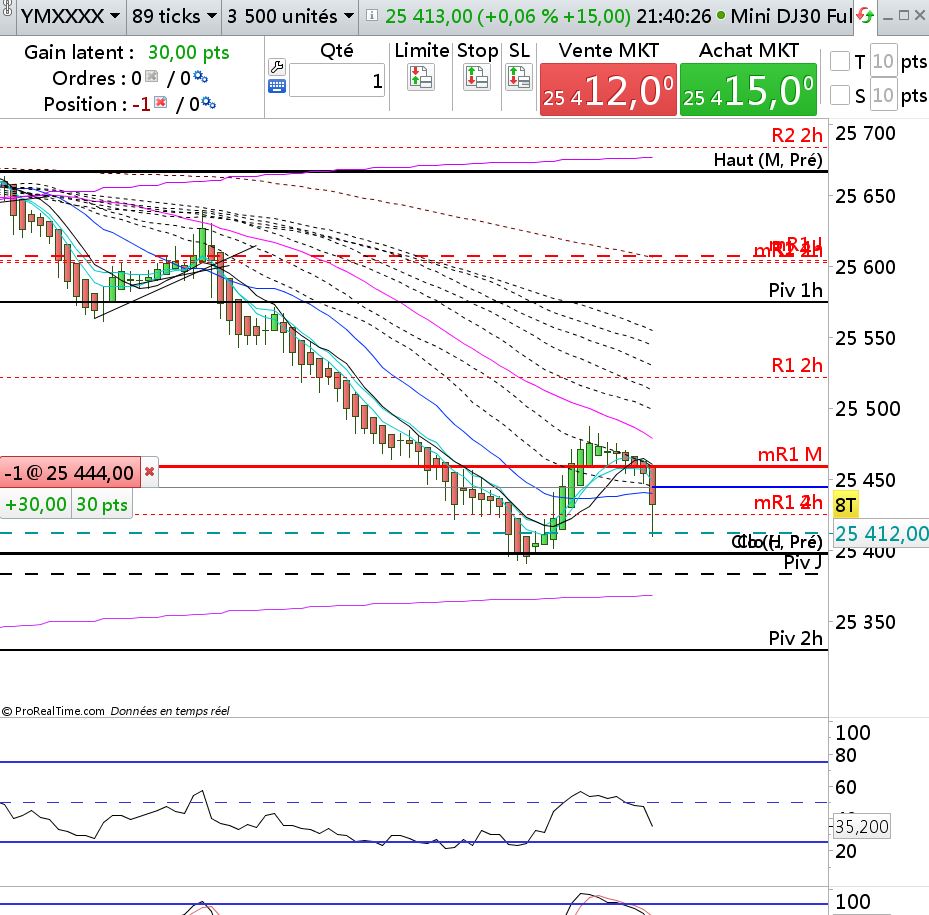
Task: Click the Qté quantity input field
Action: coord(337,81)
